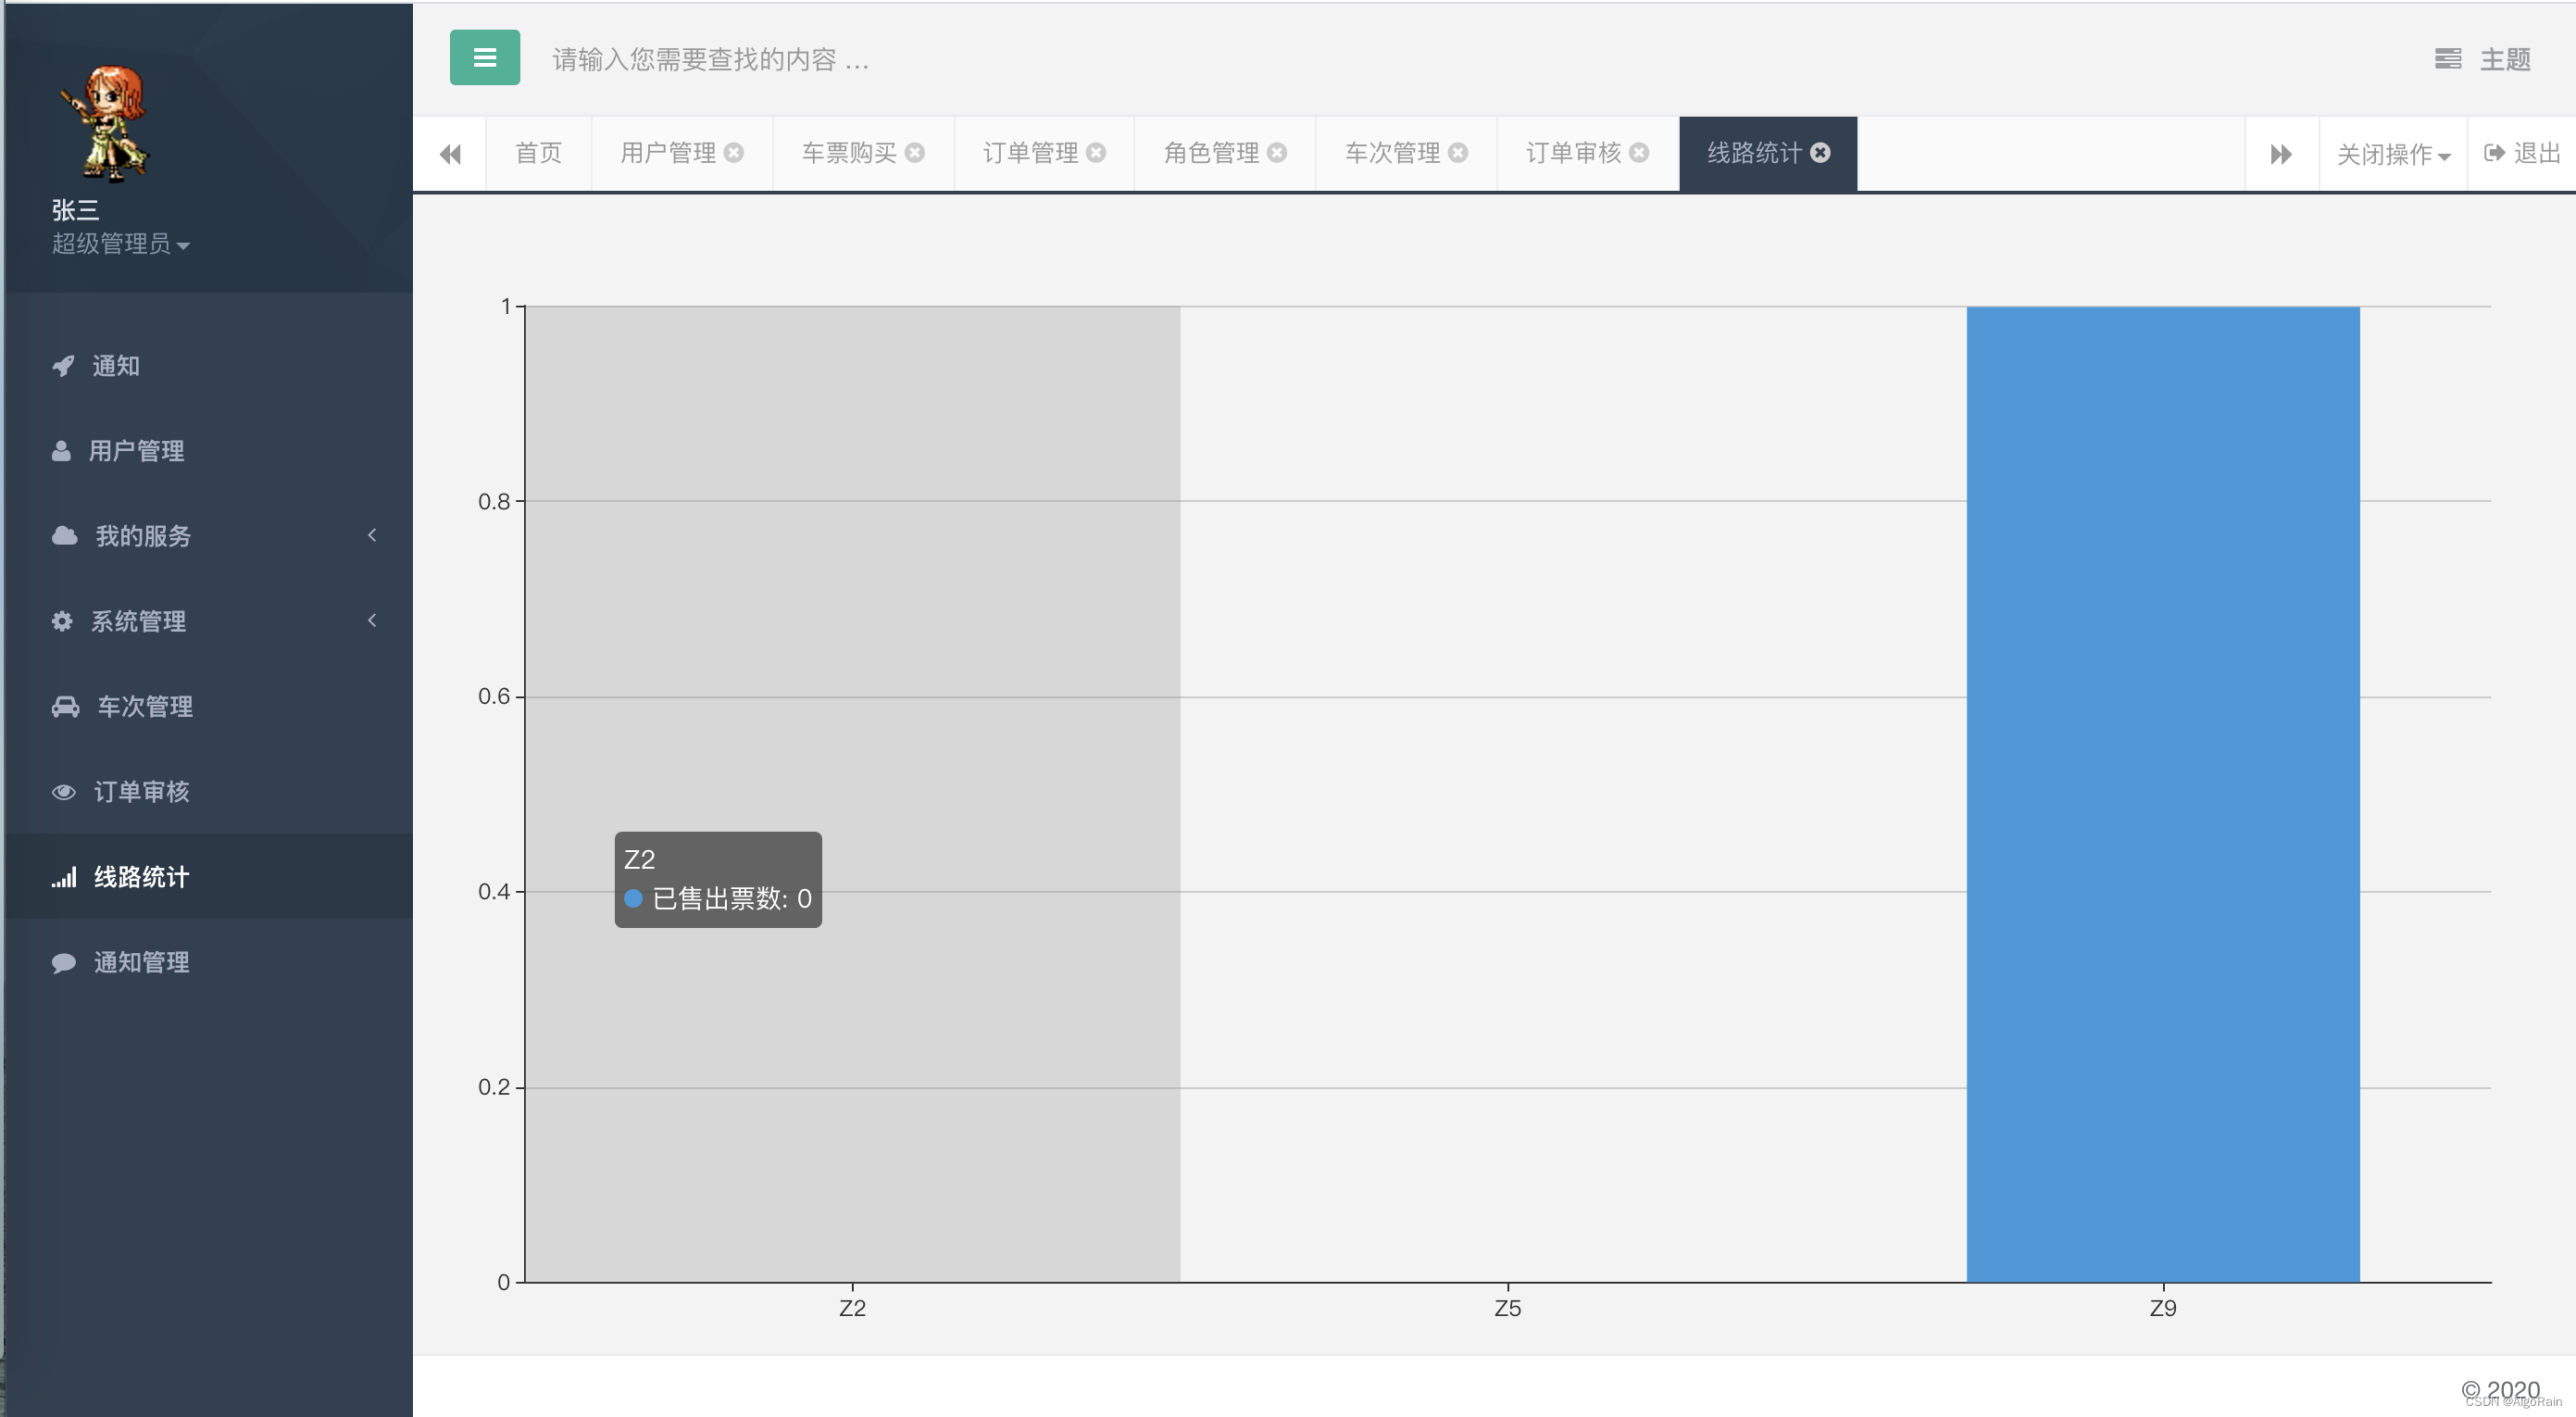Click the green hamburger menu button
The height and width of the screenshot is (1417, 2576).
(484, 58)
